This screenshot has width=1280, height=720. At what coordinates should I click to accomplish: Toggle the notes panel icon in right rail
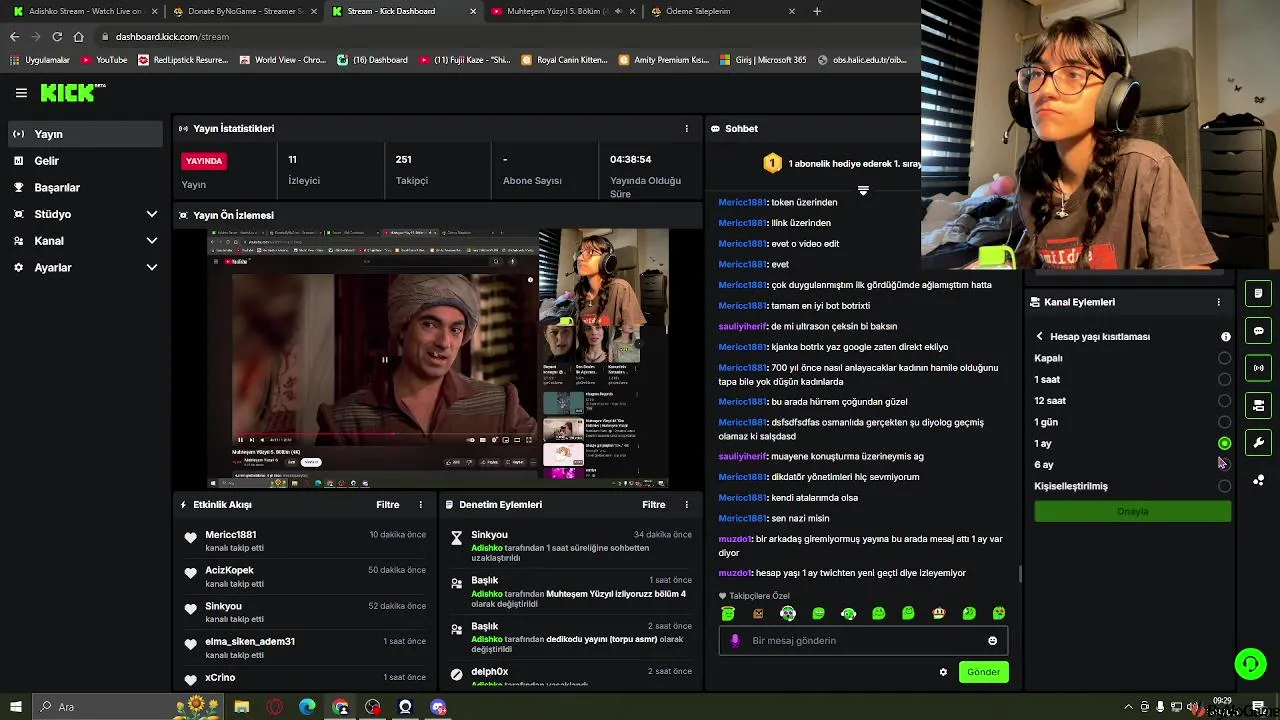point(1258,294)
